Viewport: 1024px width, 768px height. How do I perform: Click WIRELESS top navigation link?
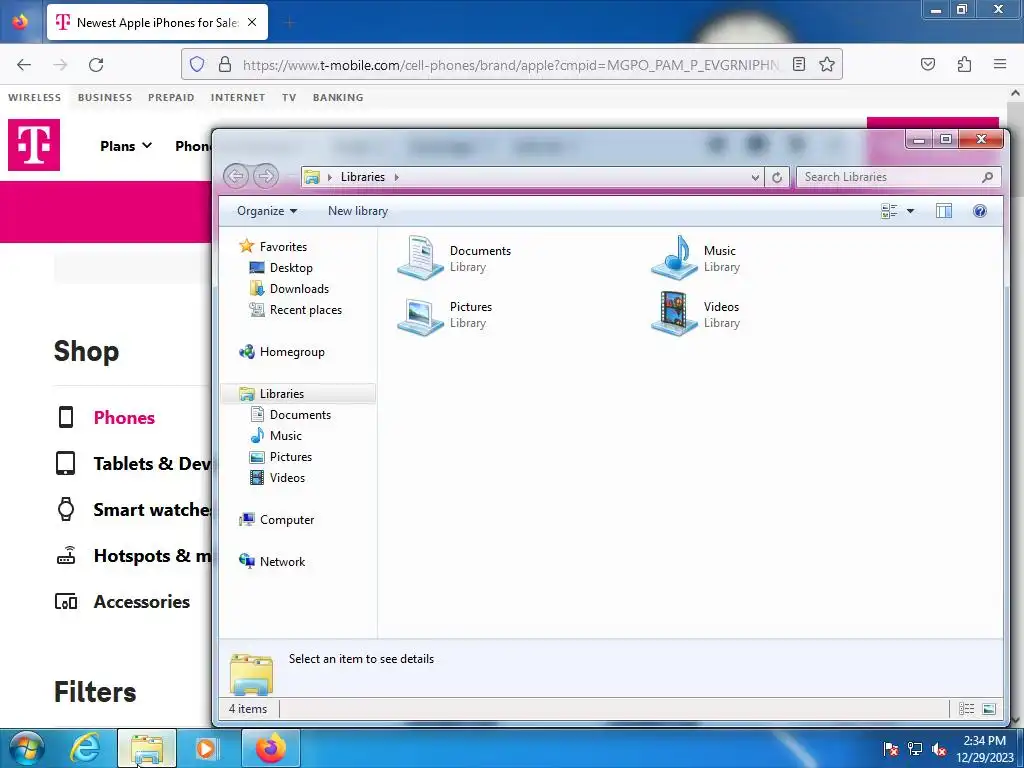(x=35, y=97)
